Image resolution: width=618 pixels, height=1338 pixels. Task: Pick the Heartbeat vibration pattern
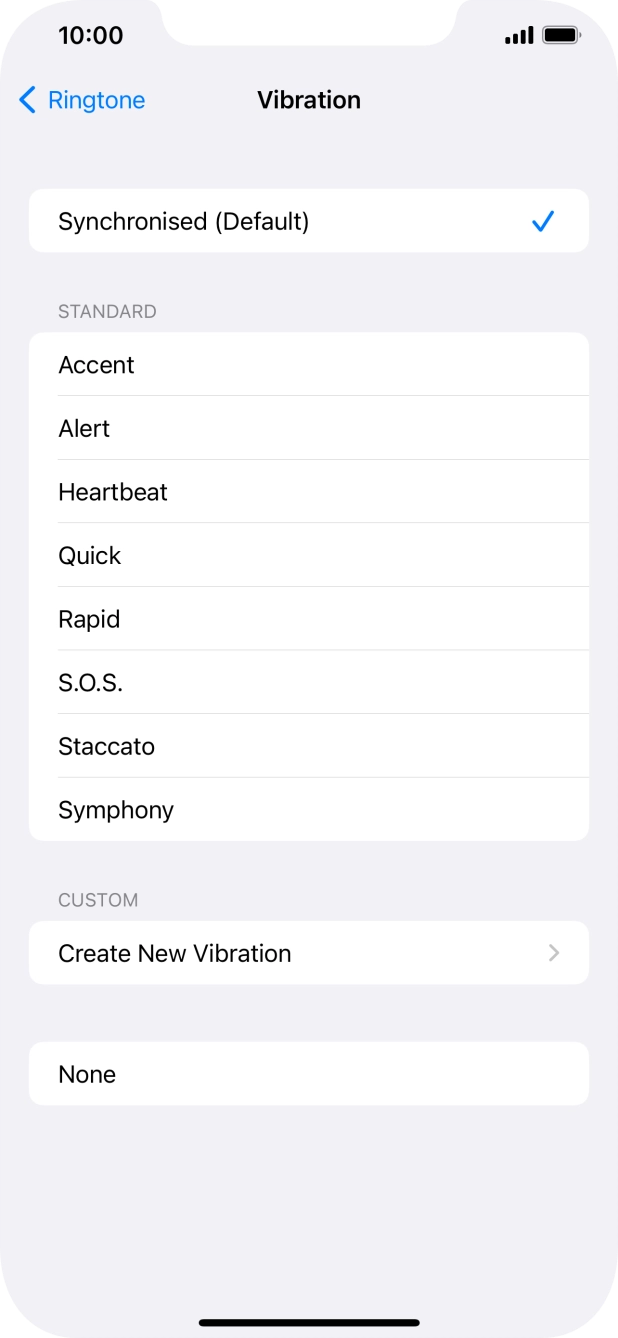(113, 492)
